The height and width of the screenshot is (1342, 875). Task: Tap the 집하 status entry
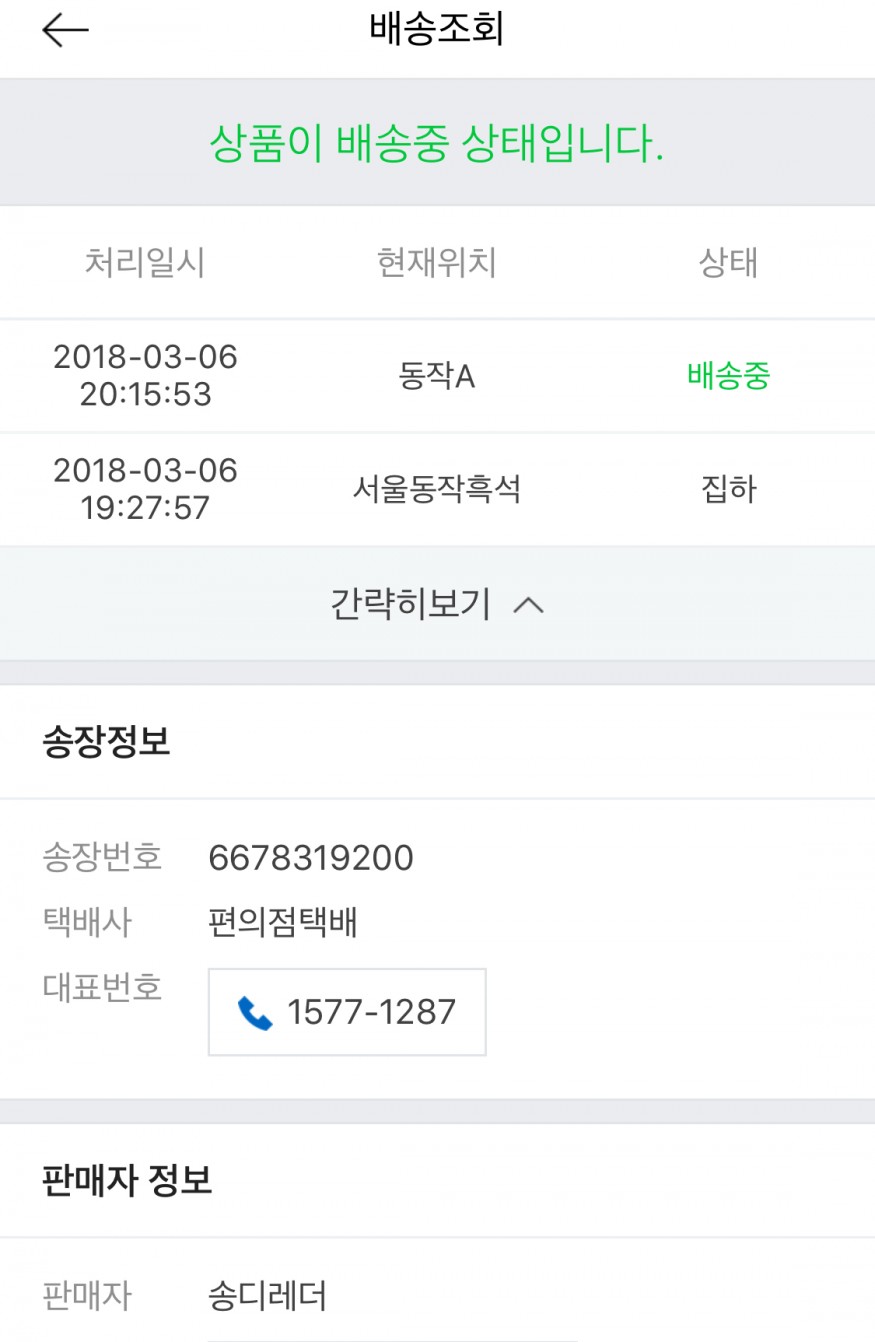point(728,490)
